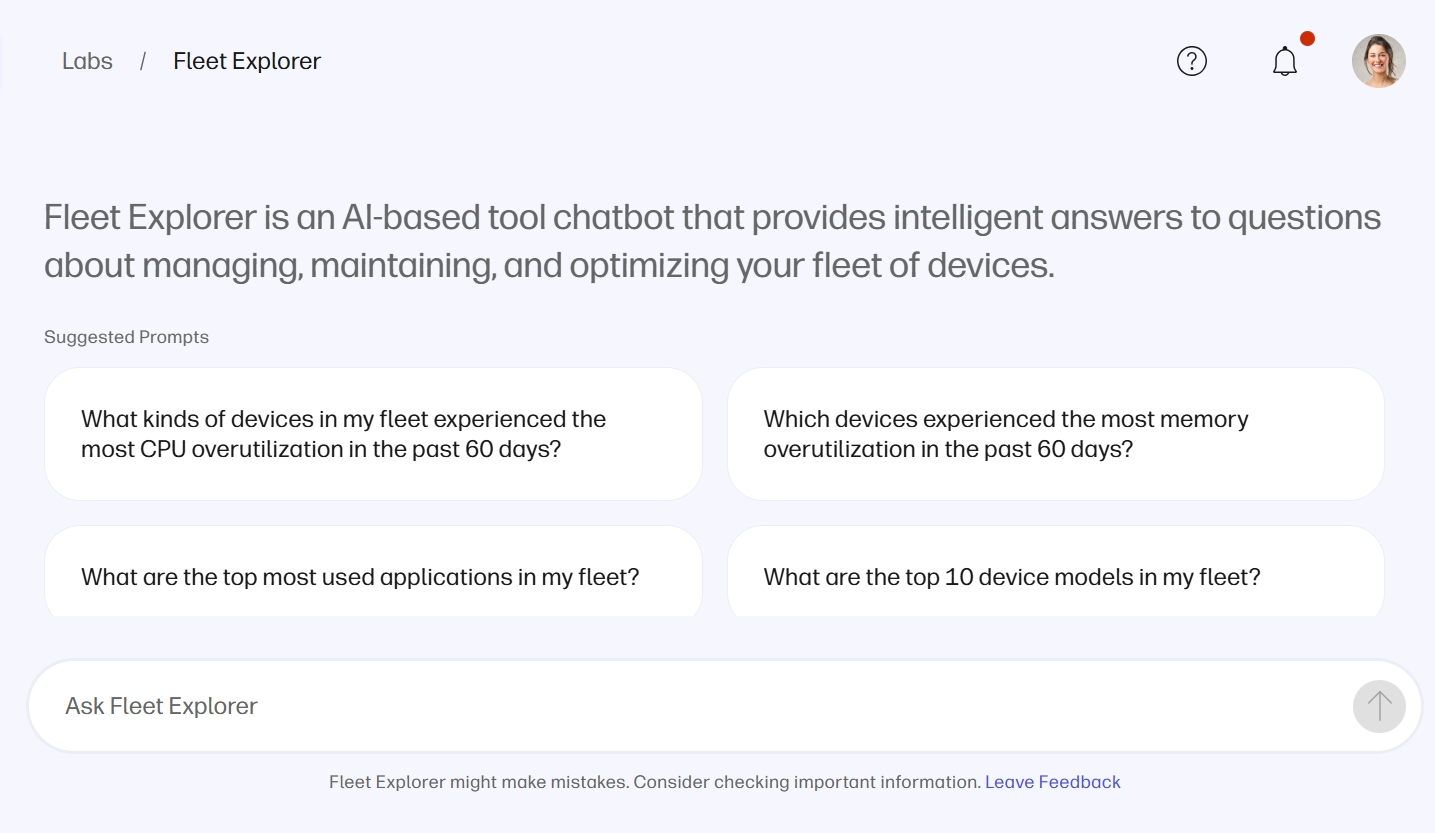Open the Help question mark icon
Screen dimensions: 1435x833
pyautogui.click(x=1192, y=61)
